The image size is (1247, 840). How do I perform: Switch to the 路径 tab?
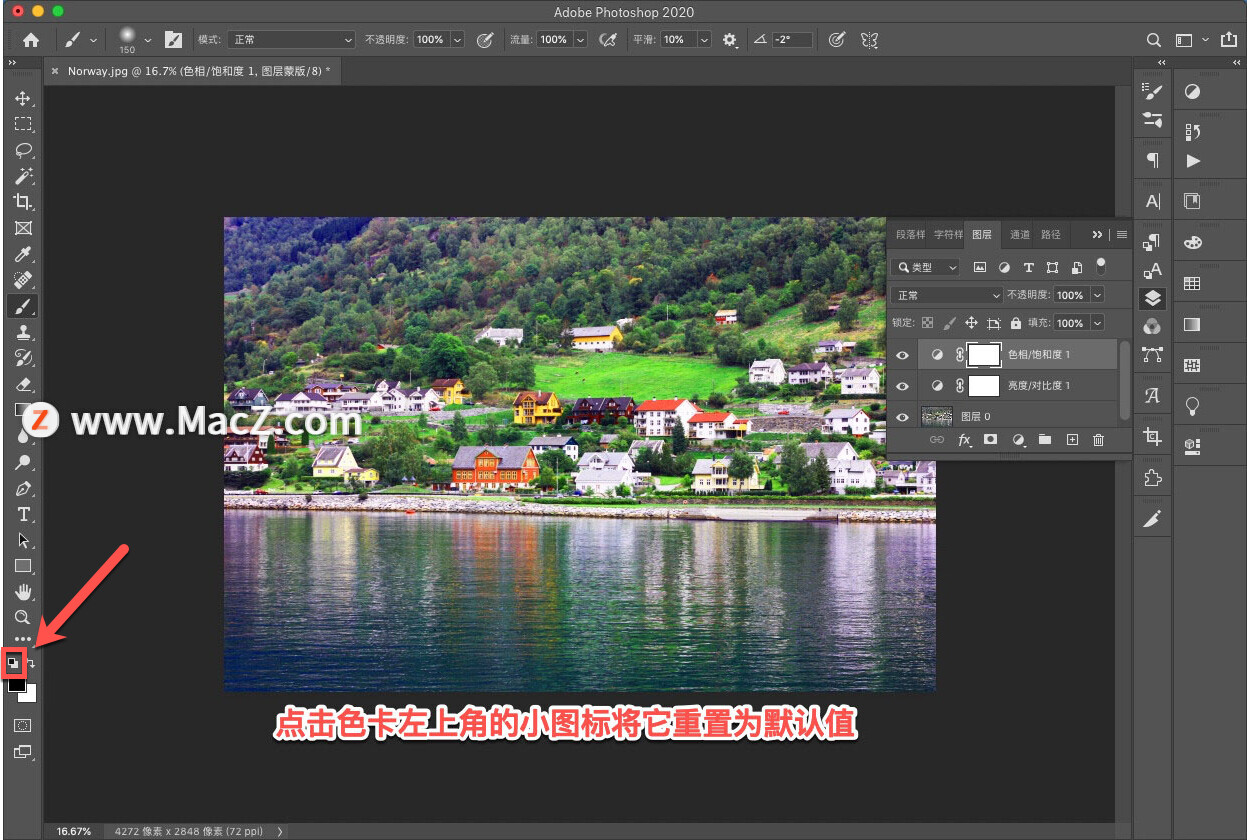tap(1050, 235)
